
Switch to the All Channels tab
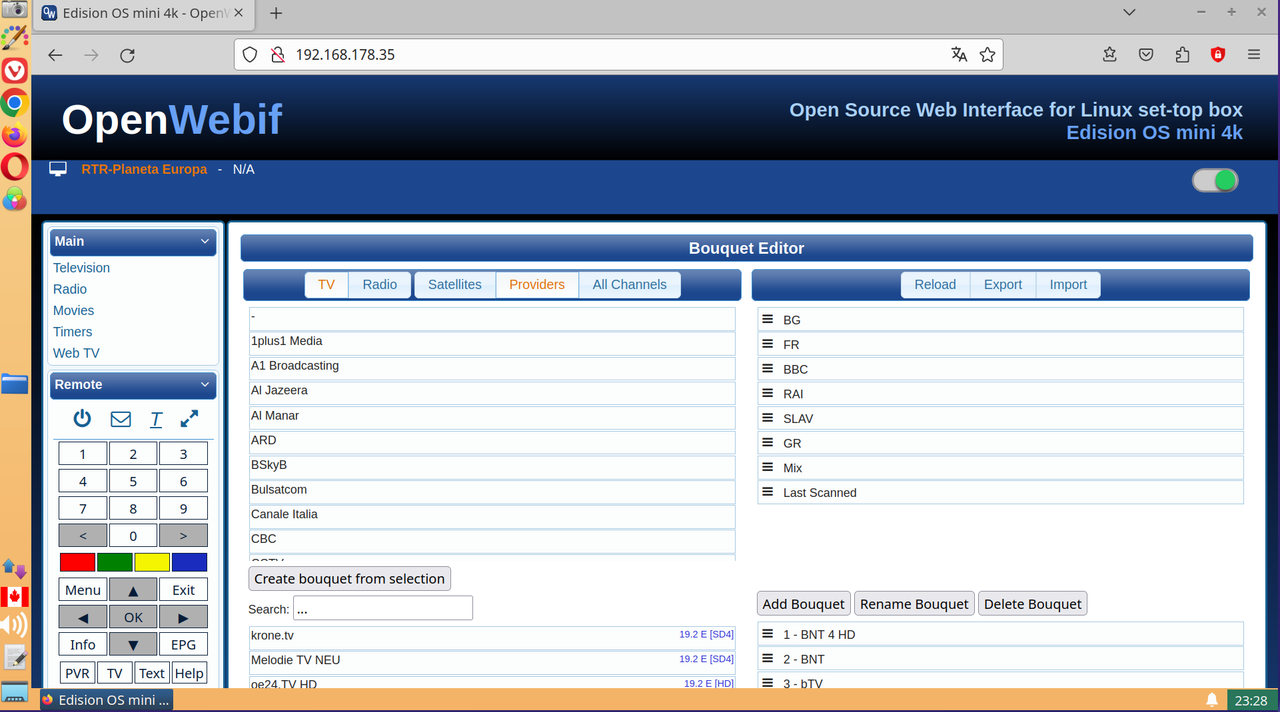coord(629,285)
